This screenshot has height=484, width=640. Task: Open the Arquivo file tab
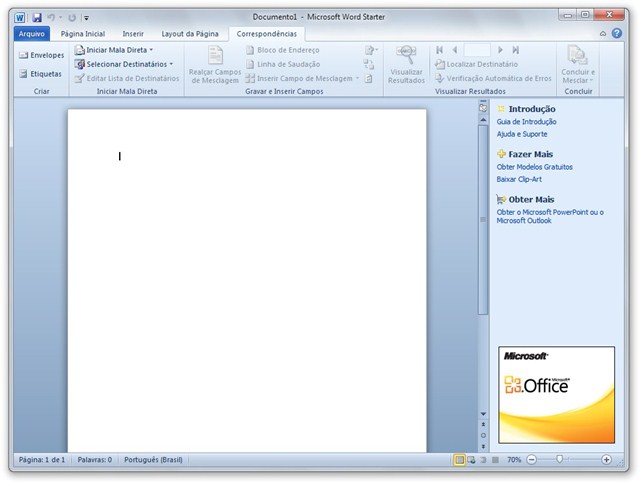point(32,34)
